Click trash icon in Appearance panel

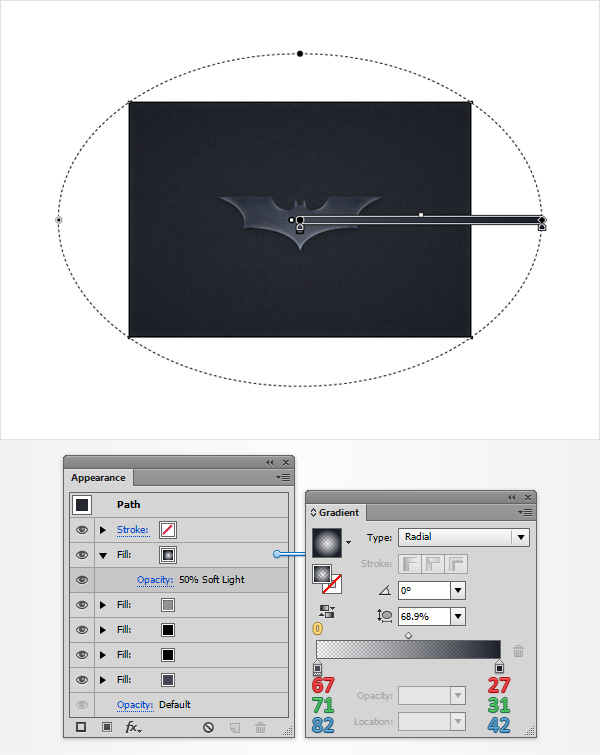pos(260,727)
